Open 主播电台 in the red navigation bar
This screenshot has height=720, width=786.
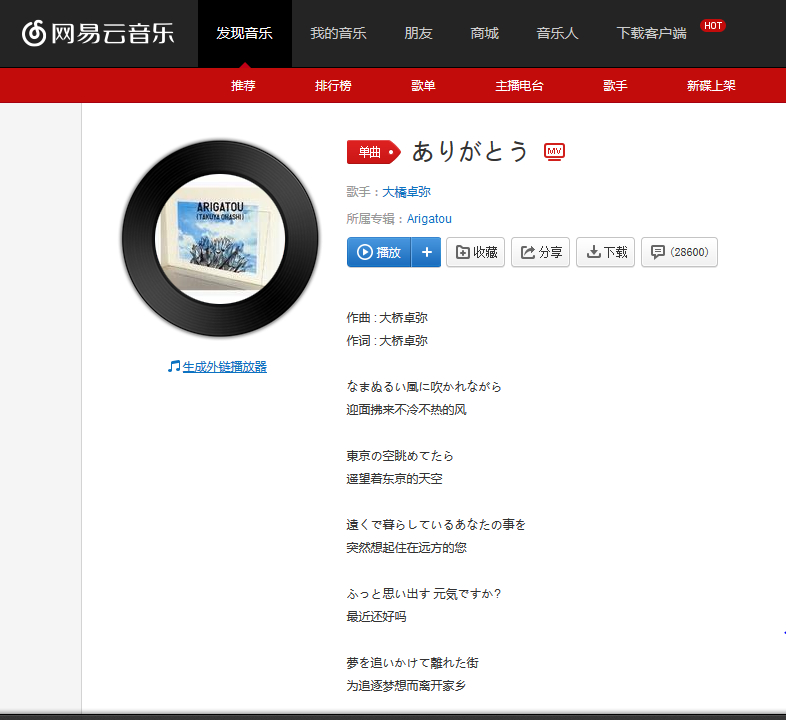pyautogui.click(x=519, y=86)
